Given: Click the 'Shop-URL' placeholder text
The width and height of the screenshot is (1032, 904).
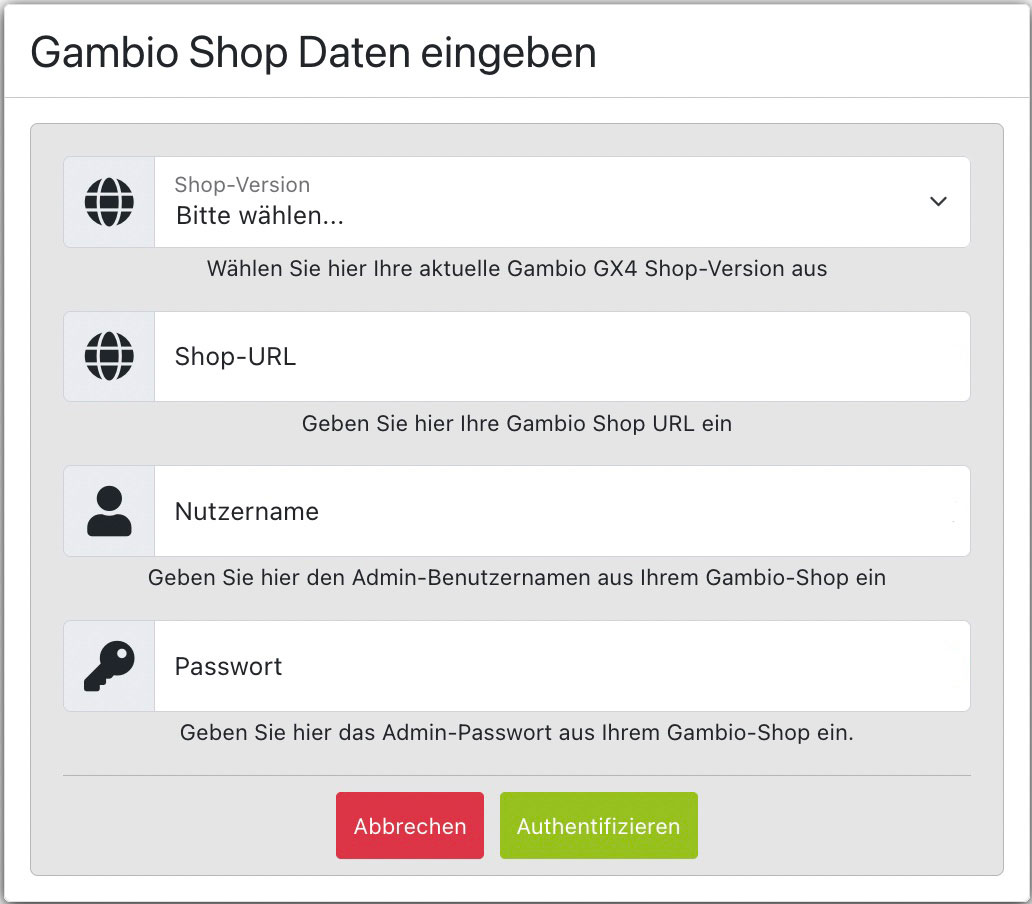Looking at the screenshot, I should [235, 357].
